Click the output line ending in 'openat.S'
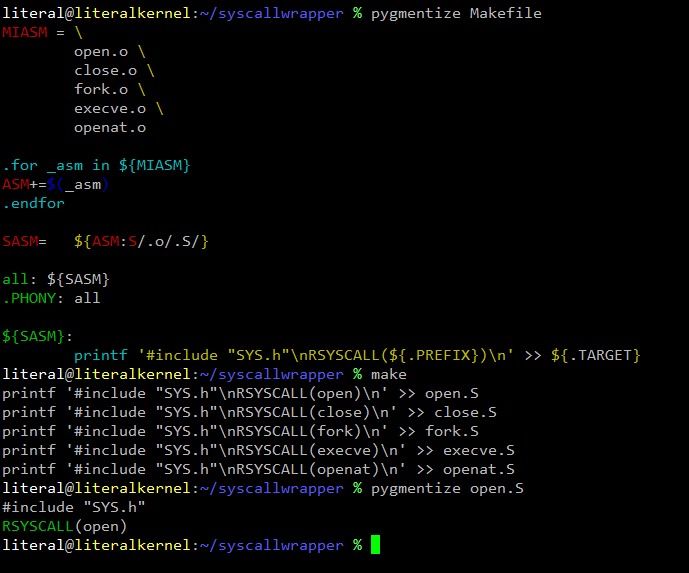Screen dimensions: 689x573 pos(258,469)
